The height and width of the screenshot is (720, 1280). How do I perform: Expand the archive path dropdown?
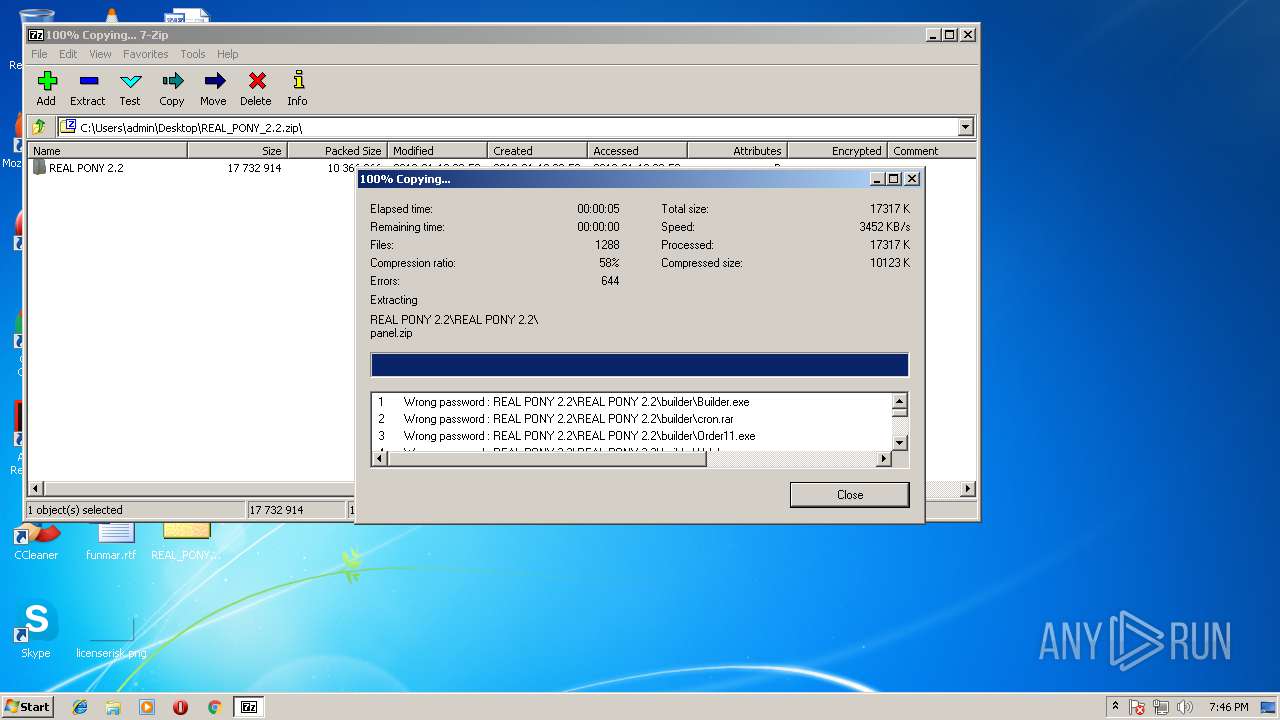965,127
